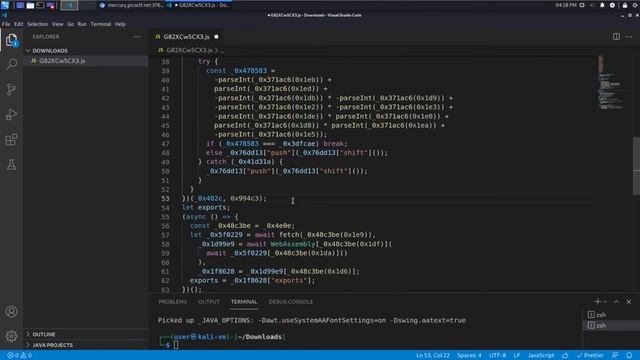Click the code minimap preview
640x360 pixels.
(x=611, y=82)
